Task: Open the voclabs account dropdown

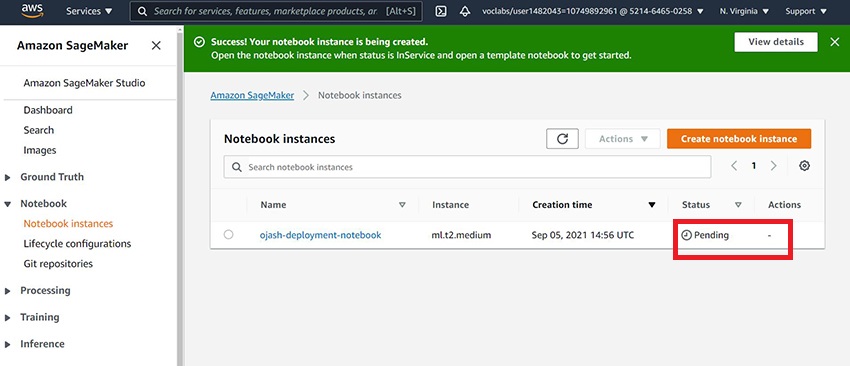Action: (x=593, y=11)
